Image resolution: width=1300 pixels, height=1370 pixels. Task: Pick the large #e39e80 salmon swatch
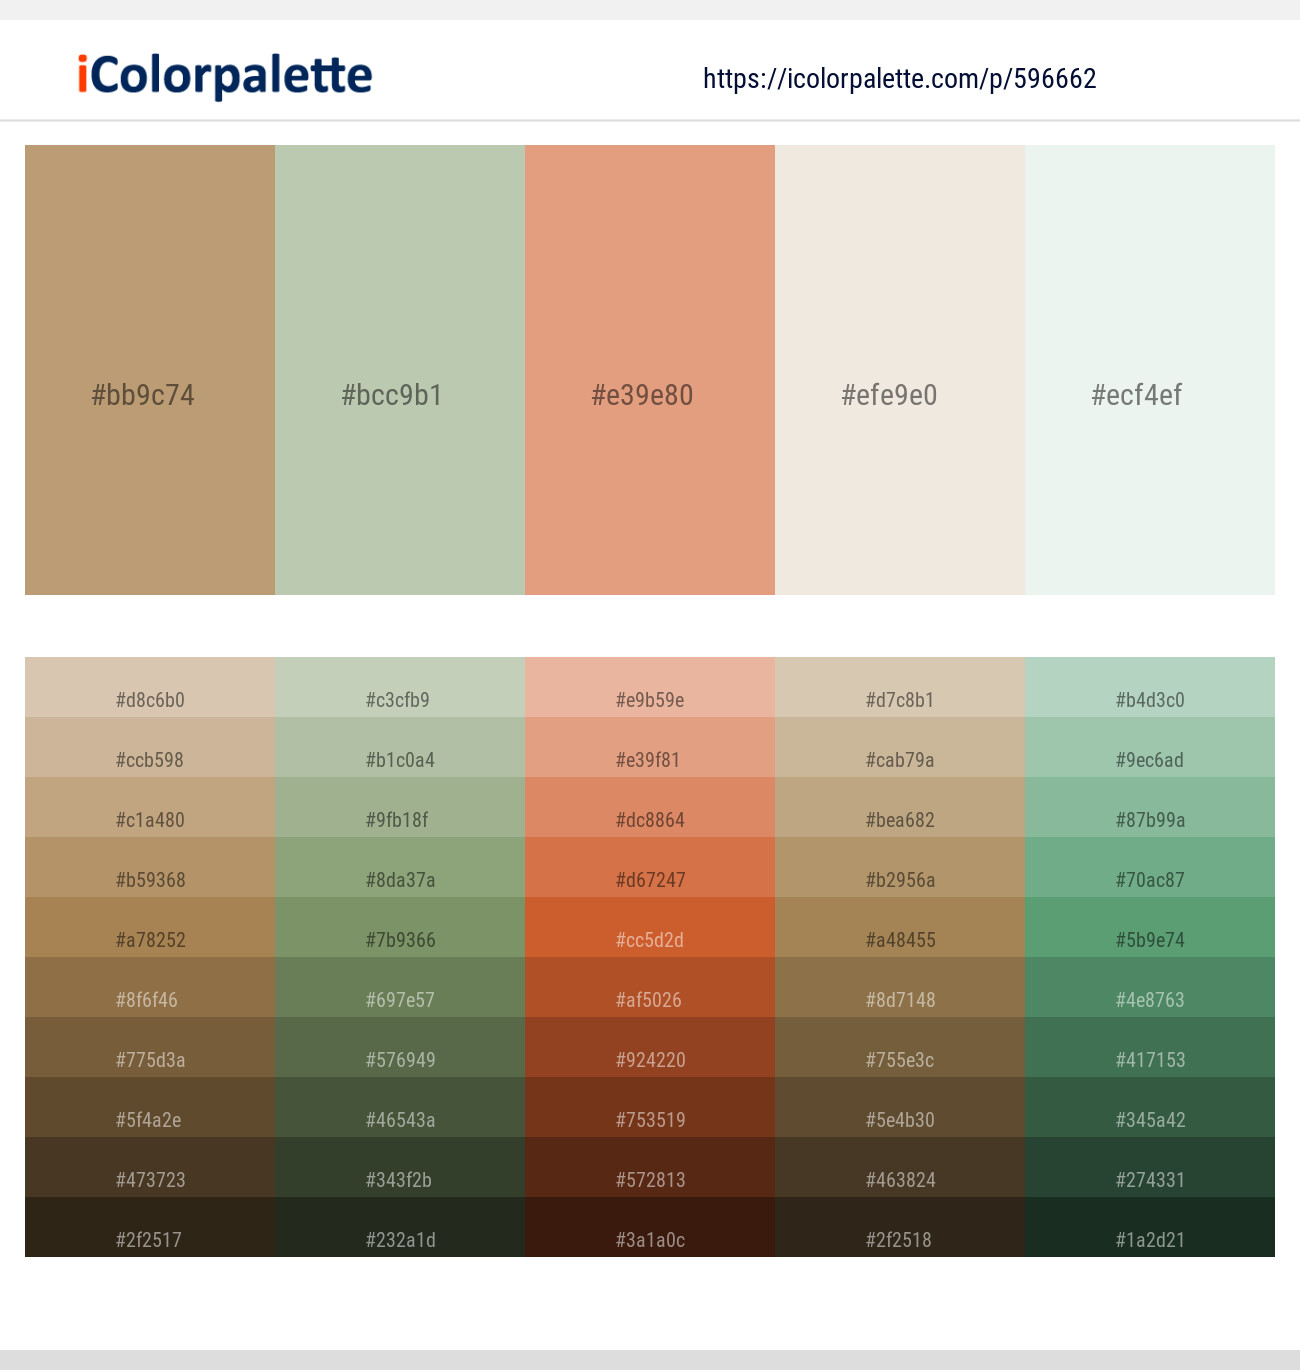pos(650,370)
